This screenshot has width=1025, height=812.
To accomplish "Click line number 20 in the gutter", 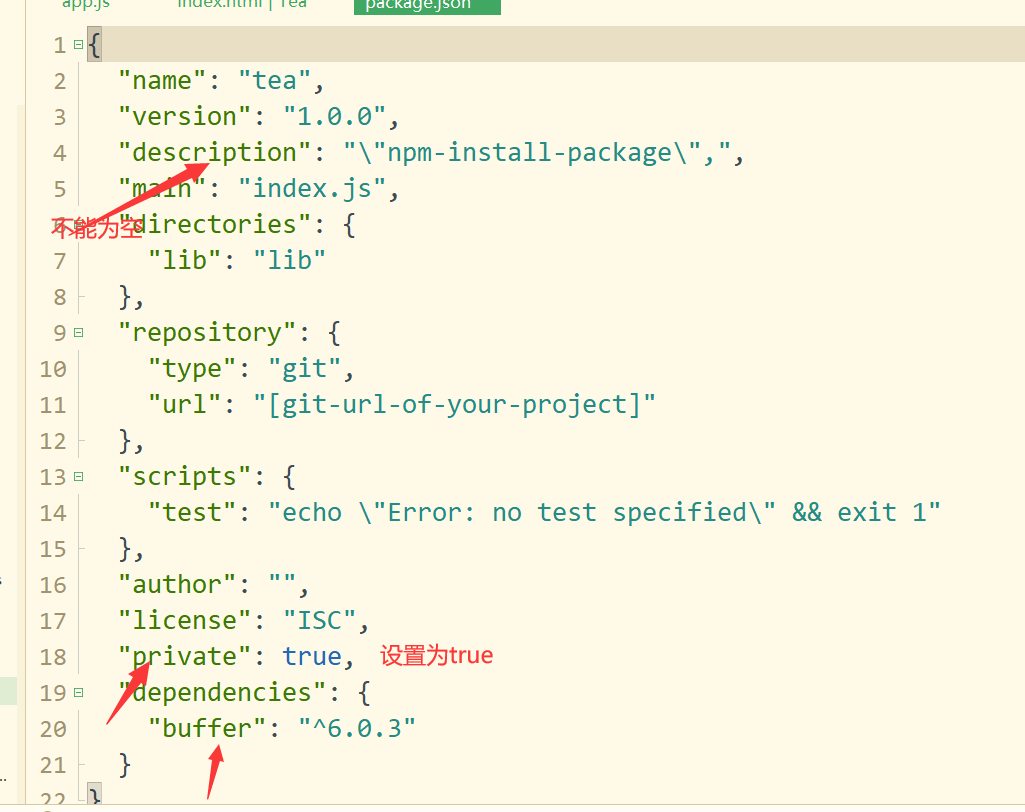I will pyautogui.click(x=53, y=728).
